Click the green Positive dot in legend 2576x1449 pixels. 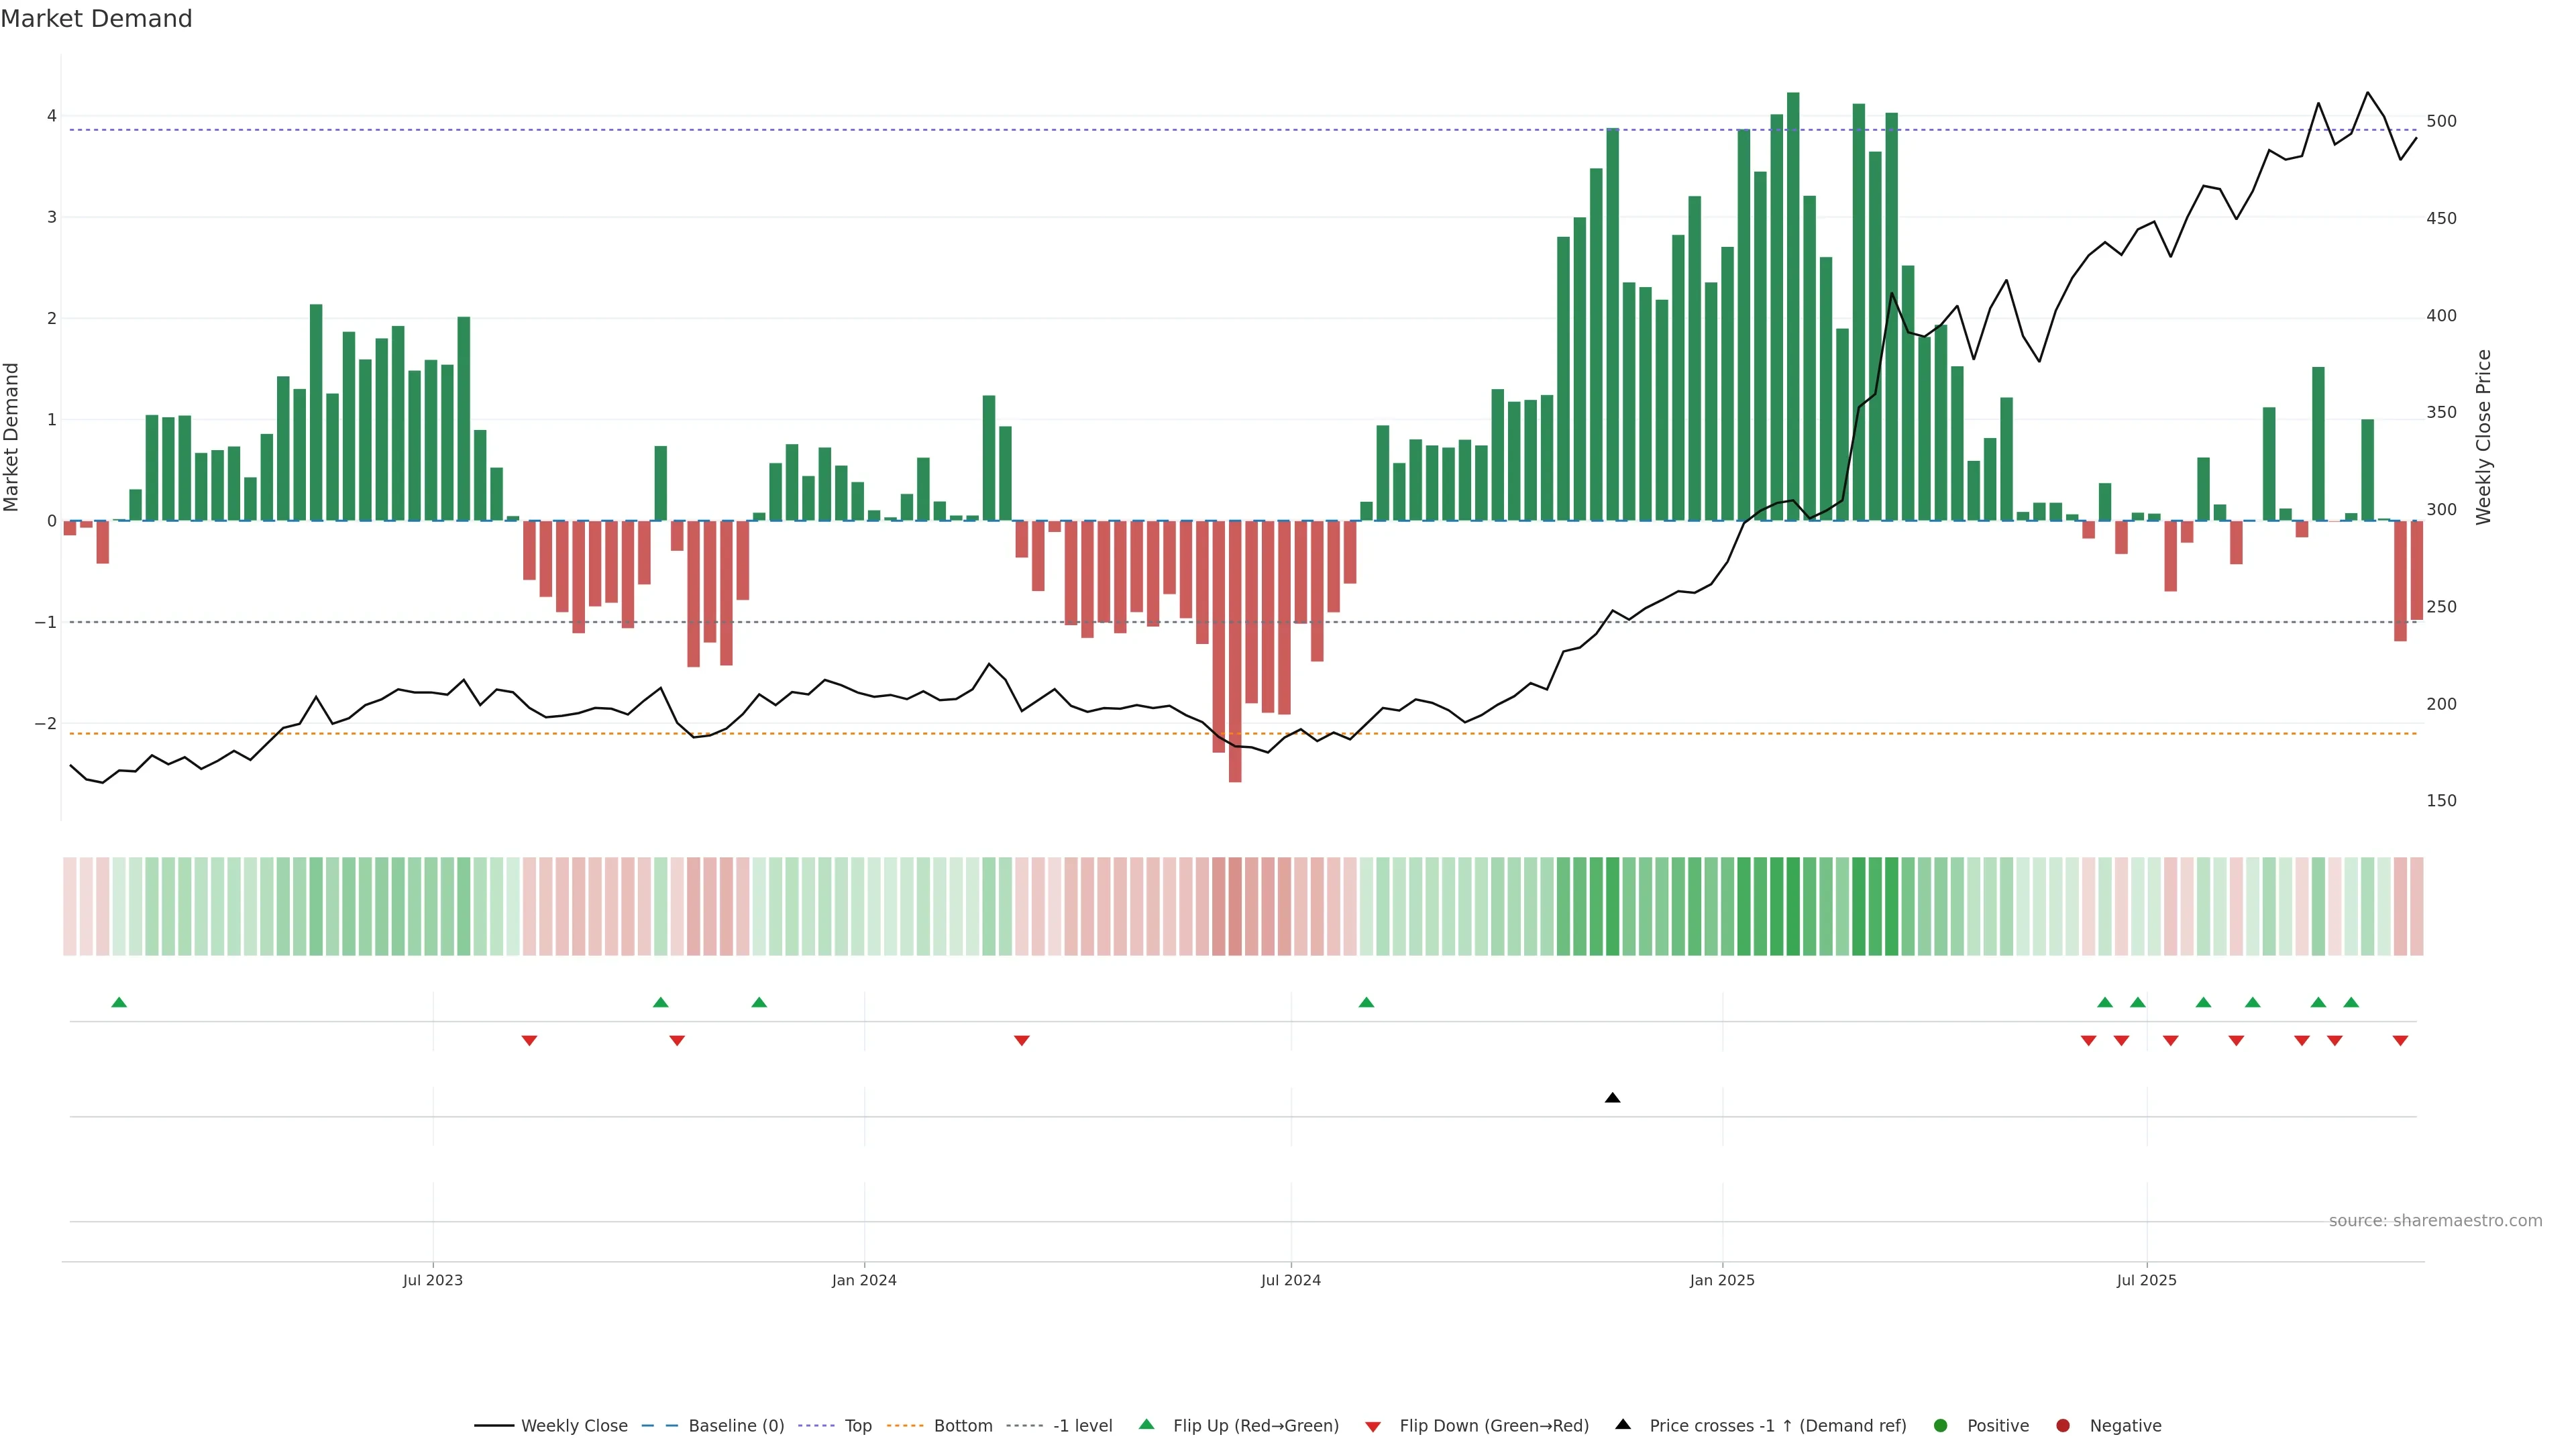tap(1940, 1425)
